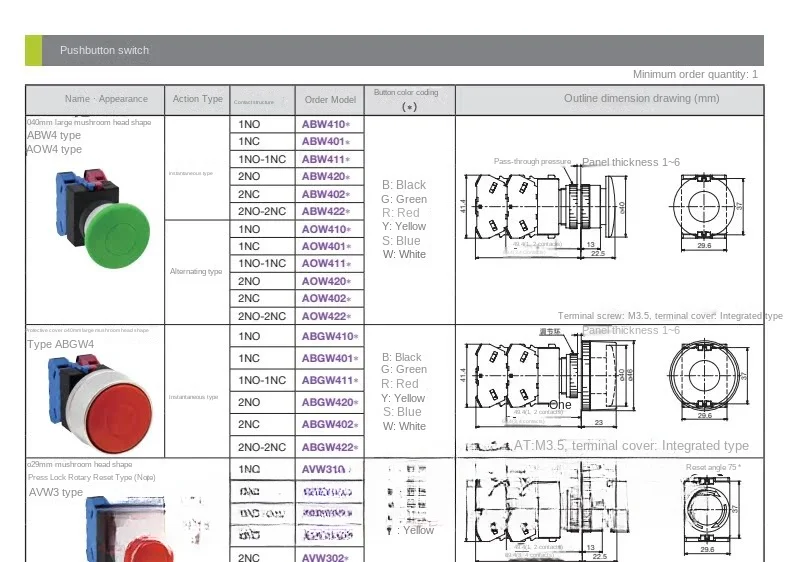The height and width of the screenshot is (562, 790).
Task: Click R: Red in ABGW4 color codes
Action: 400,384
